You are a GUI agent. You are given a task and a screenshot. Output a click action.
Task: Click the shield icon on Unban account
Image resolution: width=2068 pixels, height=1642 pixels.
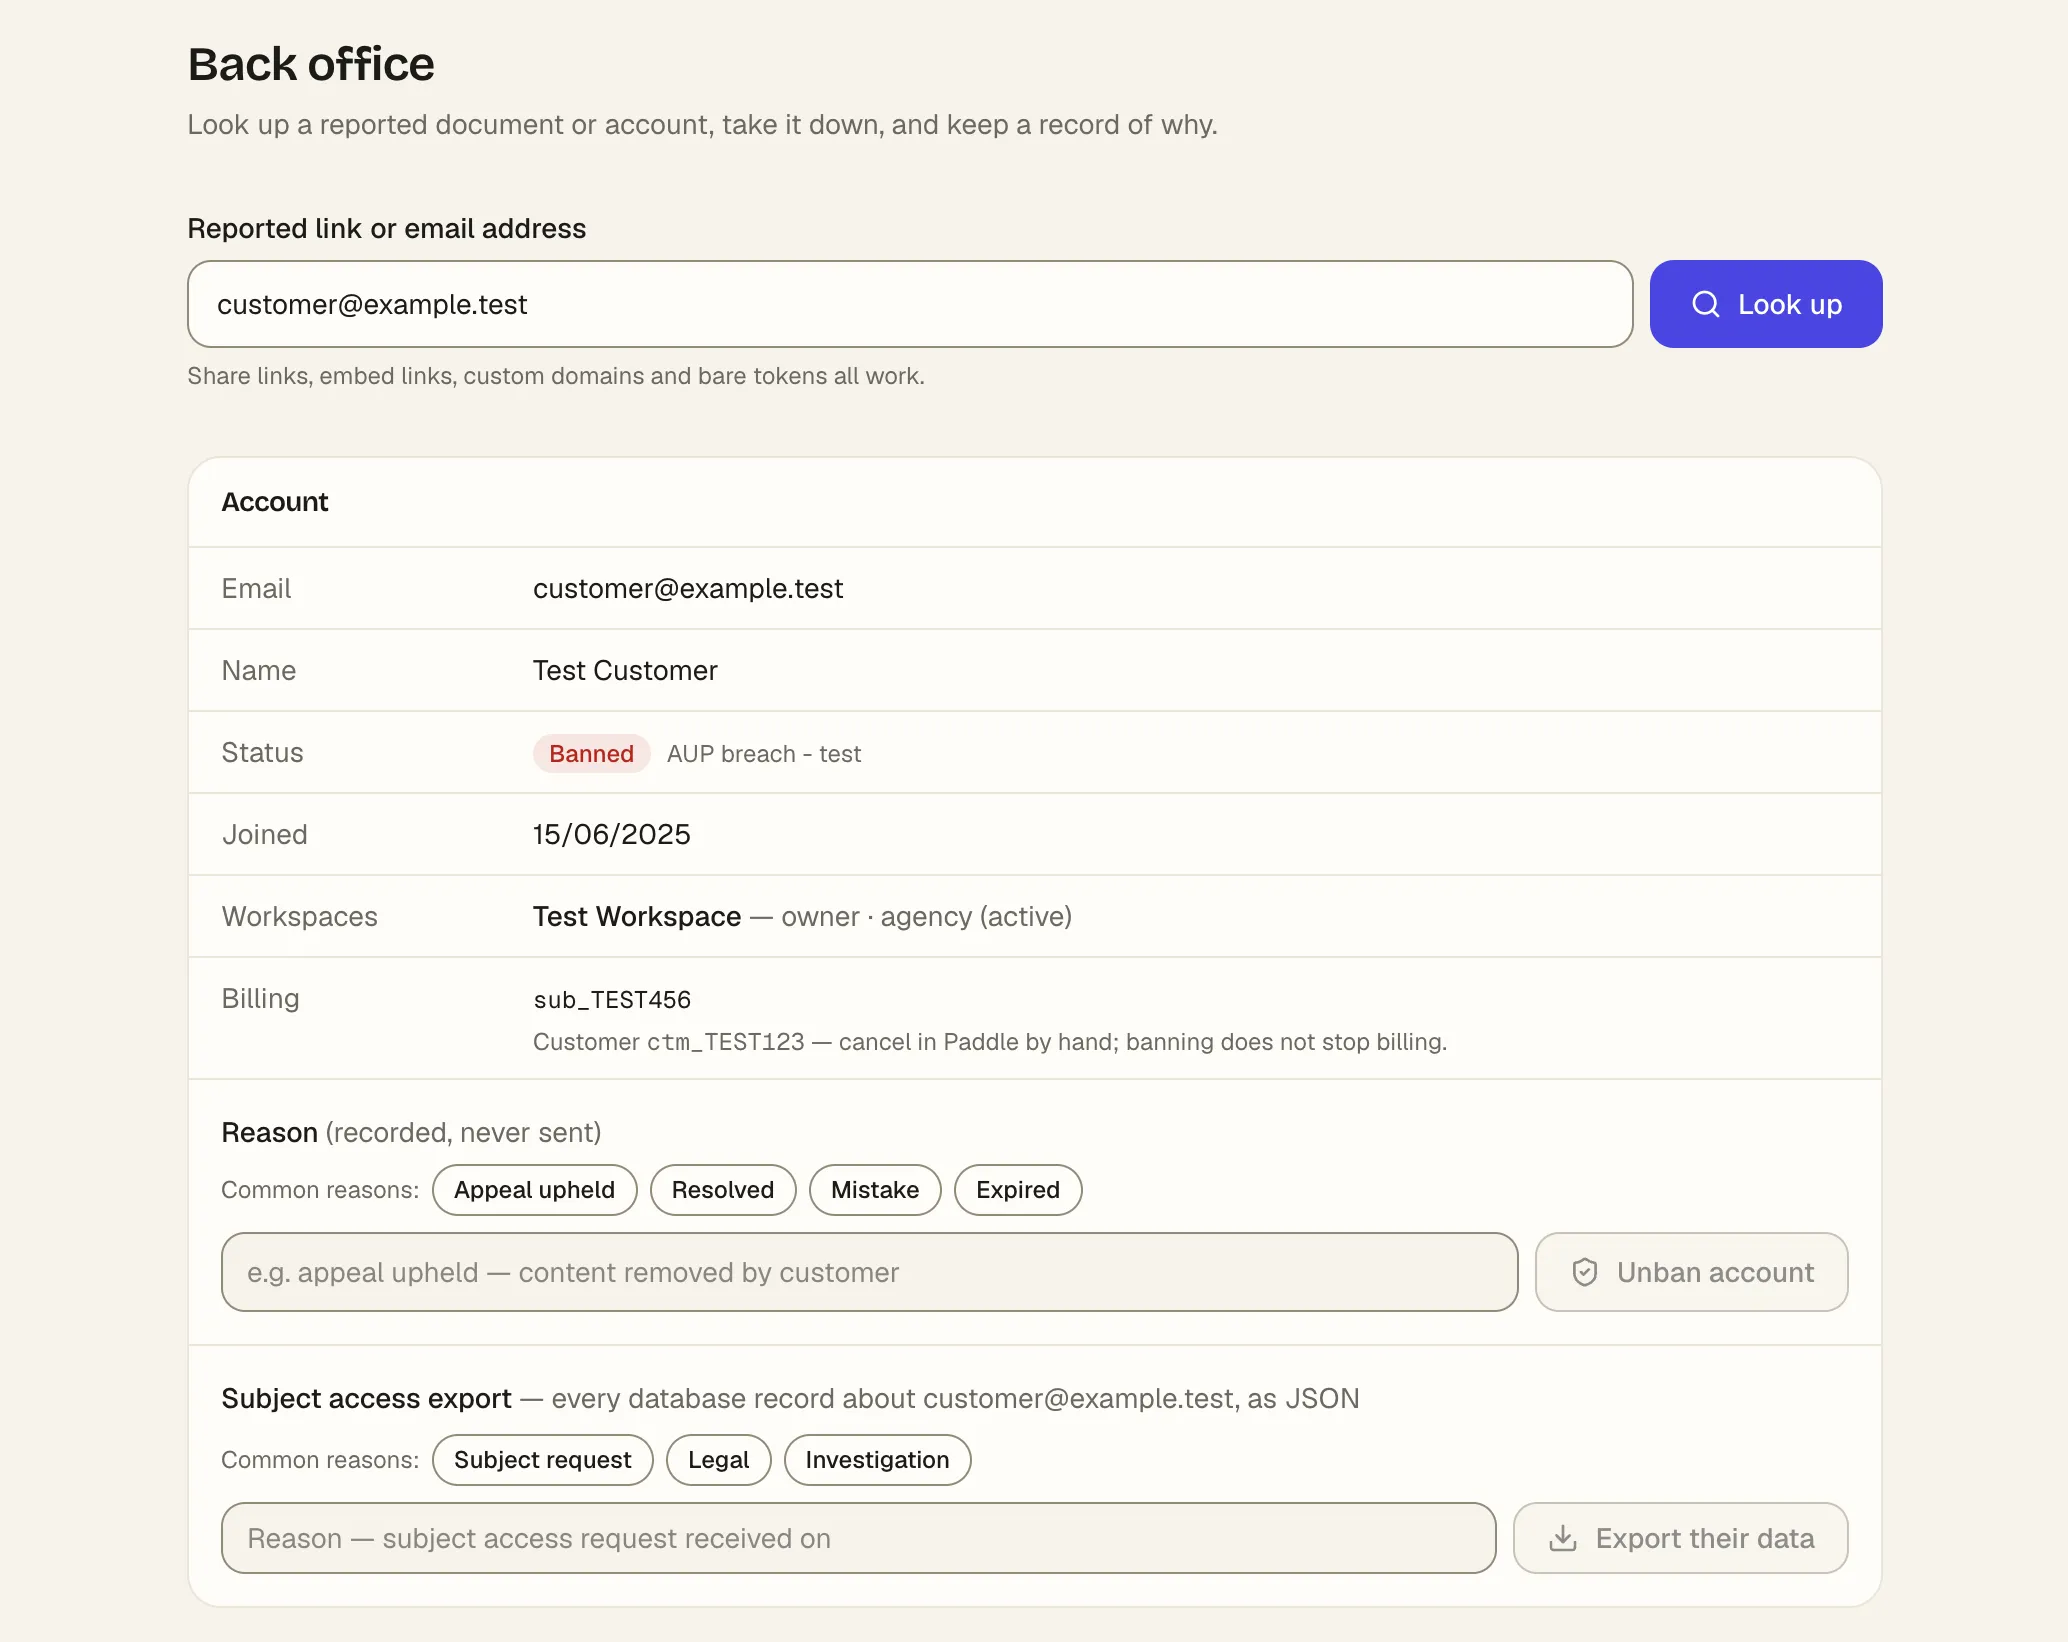click(1585, 1272)
